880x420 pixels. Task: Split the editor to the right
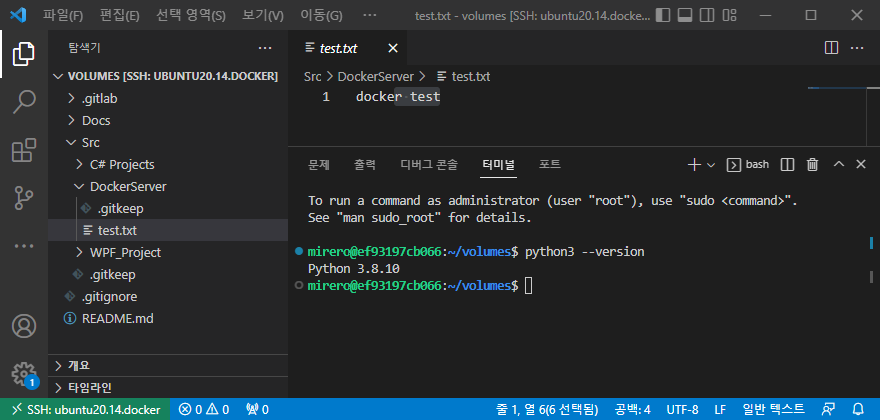(831, 48)
